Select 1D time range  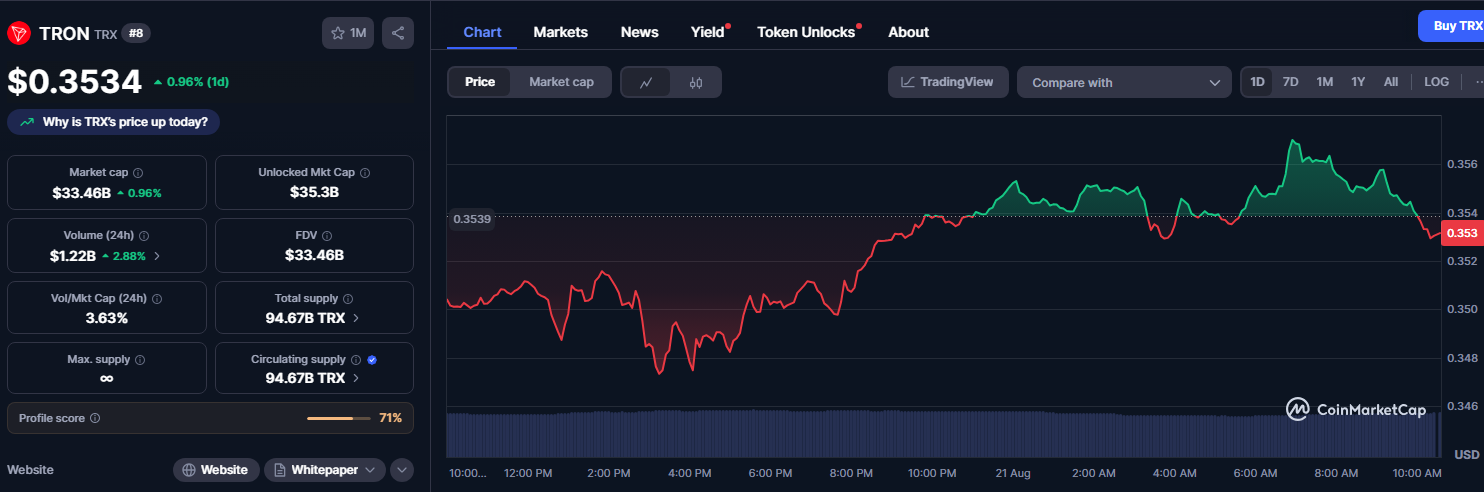[x=1258, y=82]
